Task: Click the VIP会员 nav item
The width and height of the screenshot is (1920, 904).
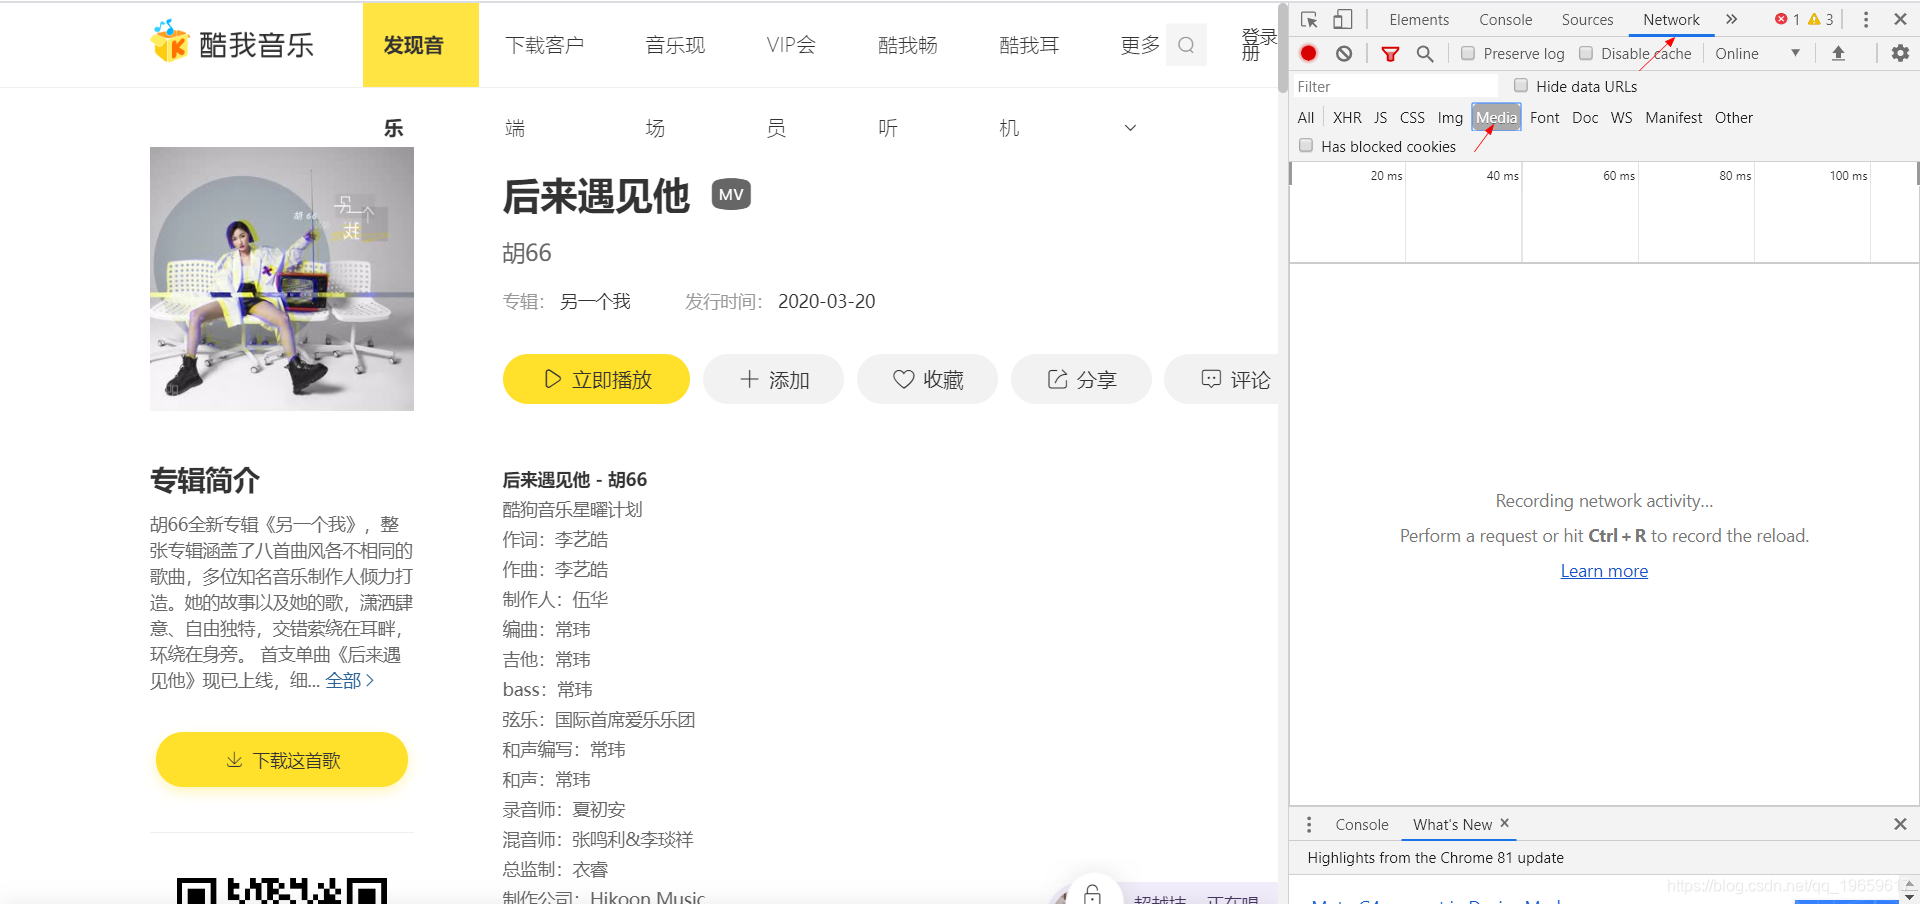Action: click(x=791, y=45)
